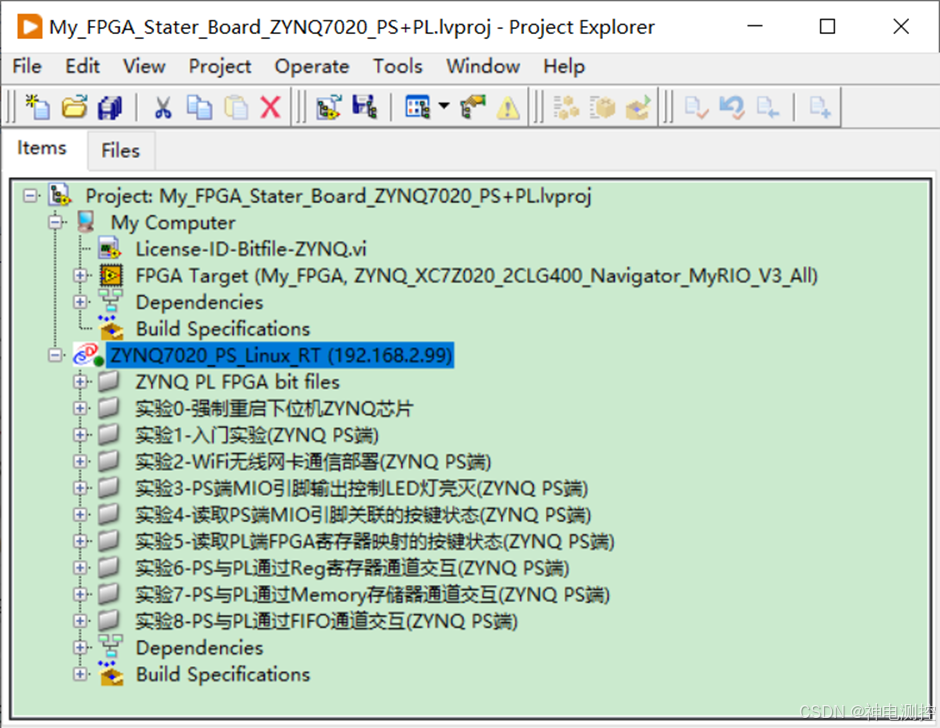Viewport: 940px width, 728px height.
Task: Open the Help menu
Action: pyautogui.click(x=564, y=67)
